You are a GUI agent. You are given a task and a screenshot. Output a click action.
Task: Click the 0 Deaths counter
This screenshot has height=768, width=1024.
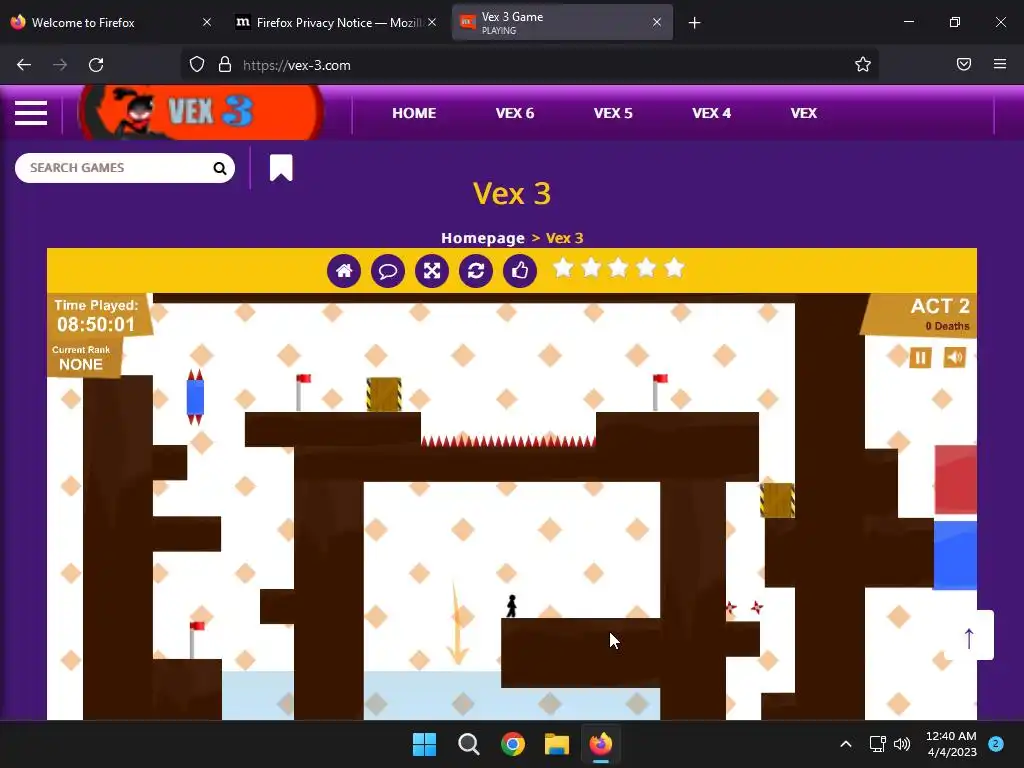[947, 326]
